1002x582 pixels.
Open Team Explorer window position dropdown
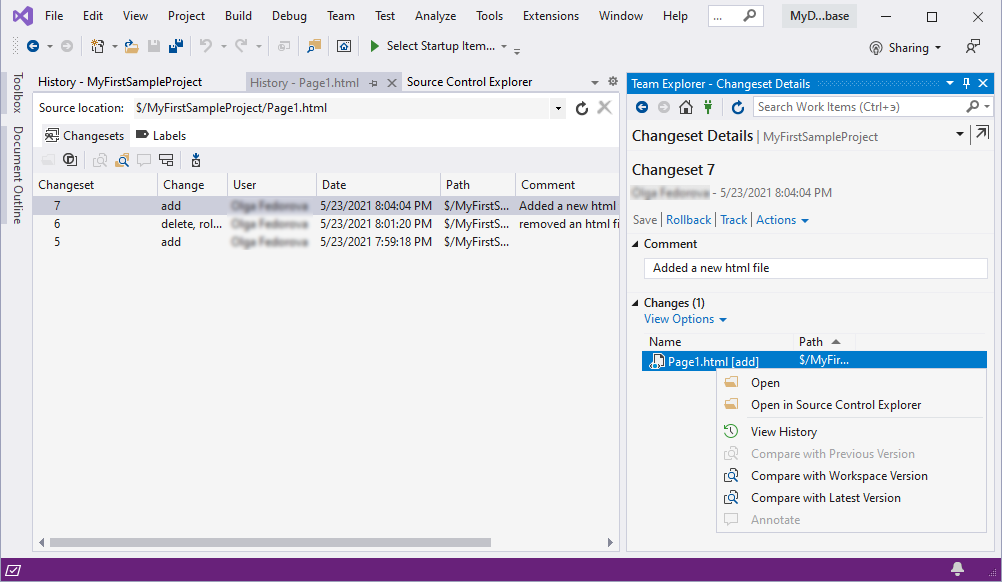(x=950, y=83)
